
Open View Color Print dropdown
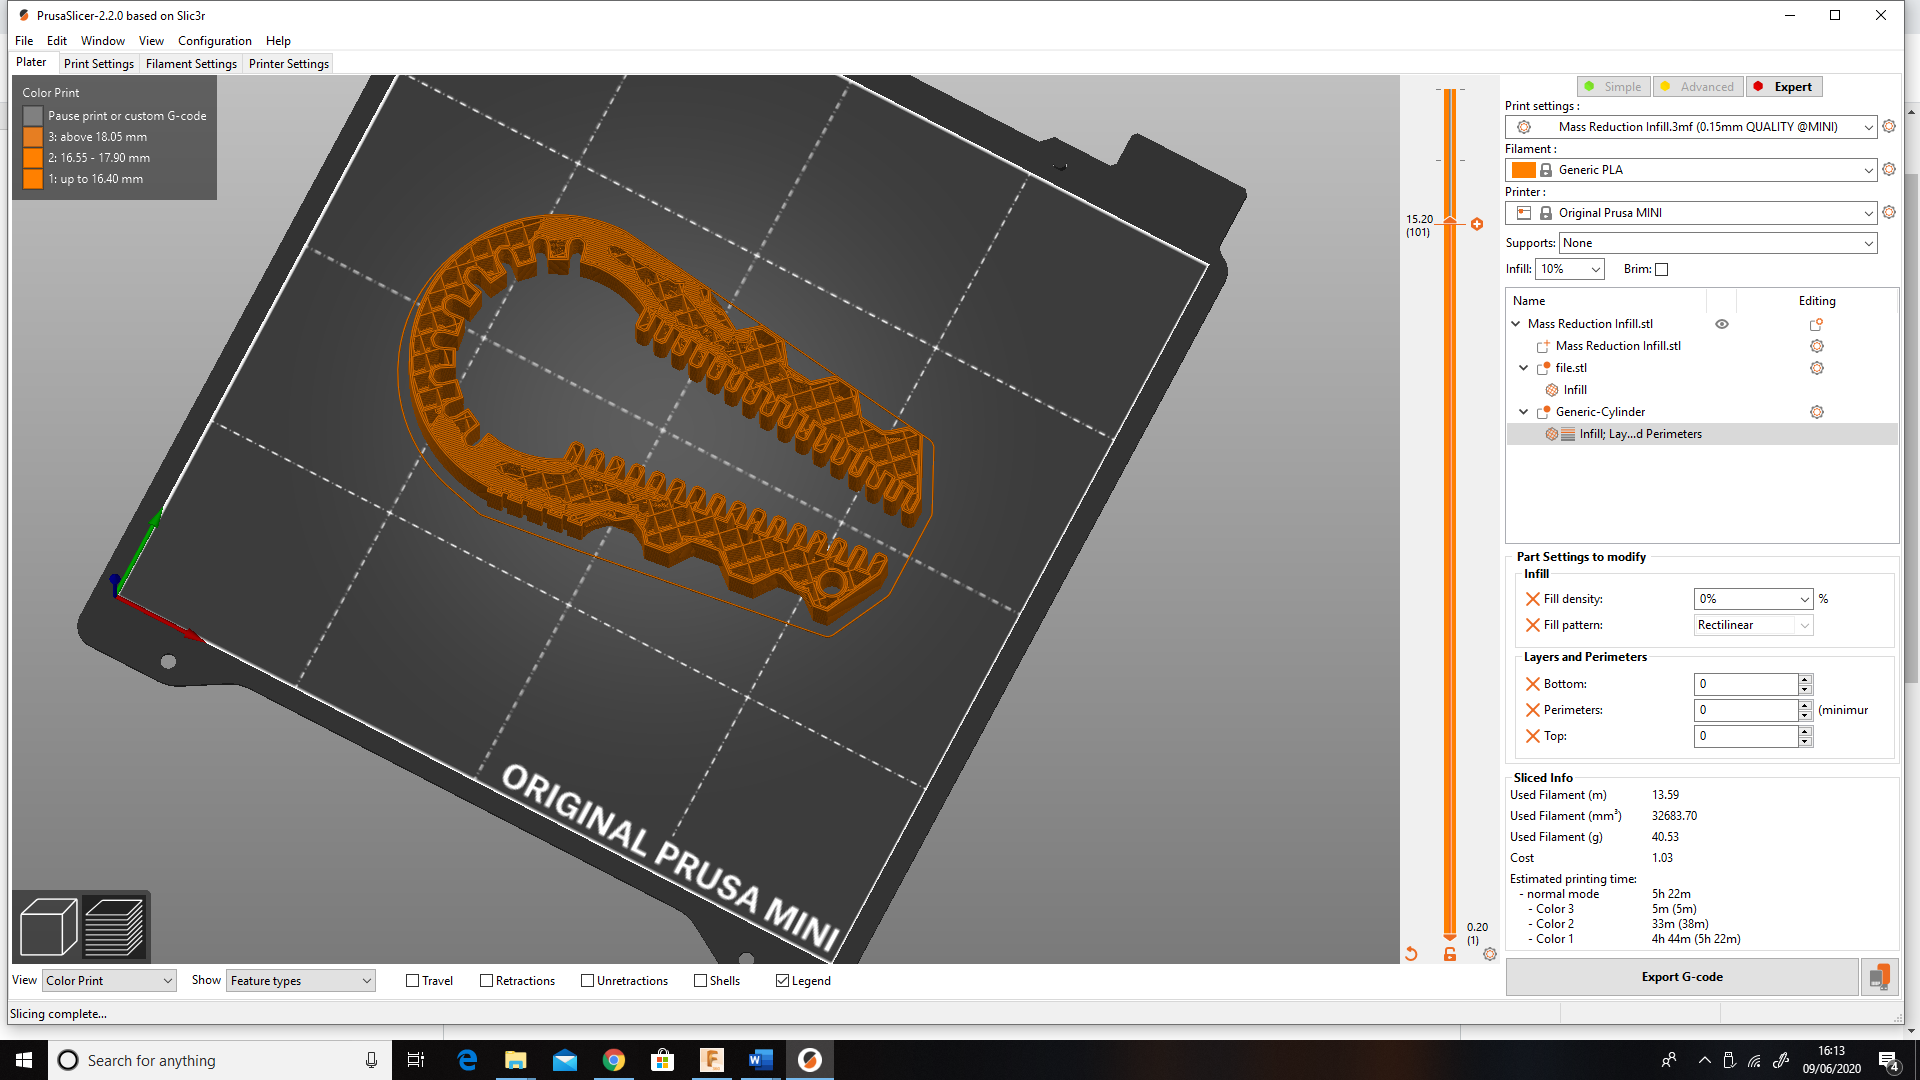point(109,981)
